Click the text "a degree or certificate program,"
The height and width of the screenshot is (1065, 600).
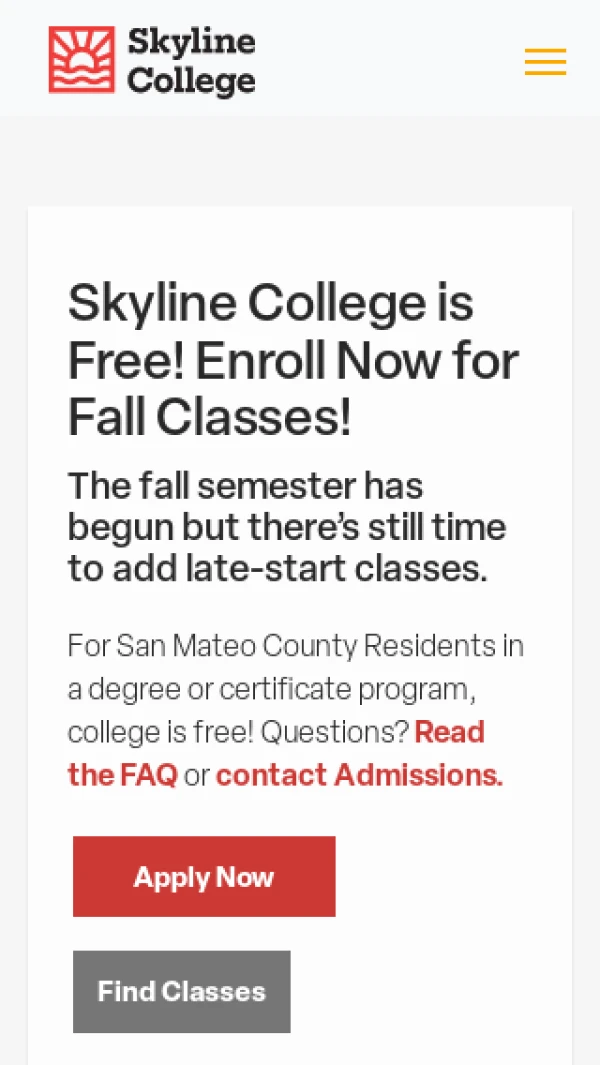(x=268, y=689)
